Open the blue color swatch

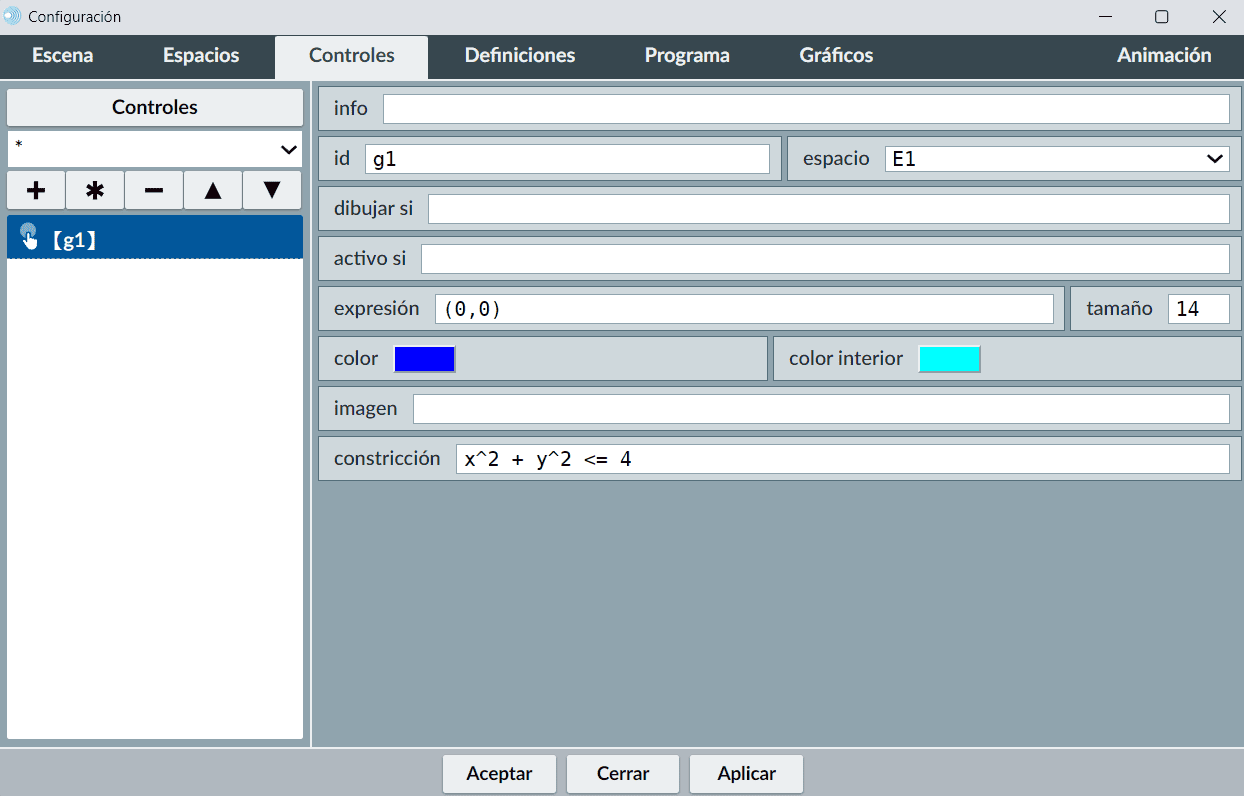point(424,359)
